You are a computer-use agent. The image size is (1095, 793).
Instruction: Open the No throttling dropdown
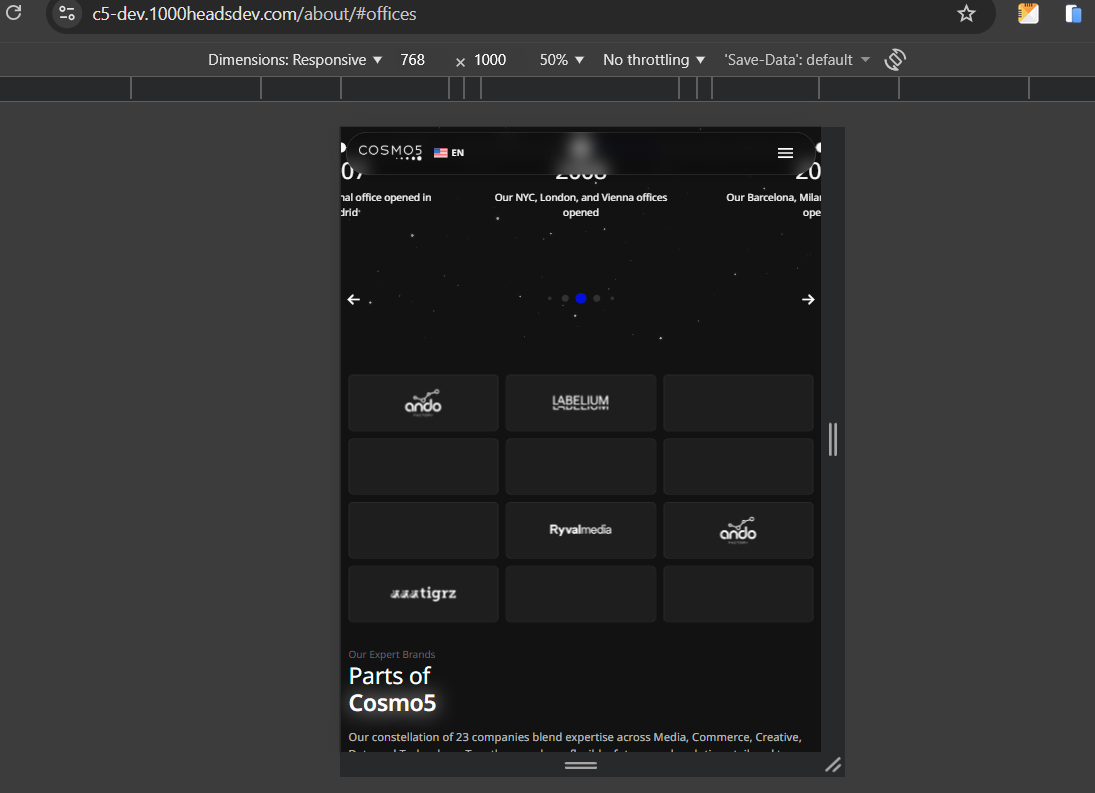654,60
